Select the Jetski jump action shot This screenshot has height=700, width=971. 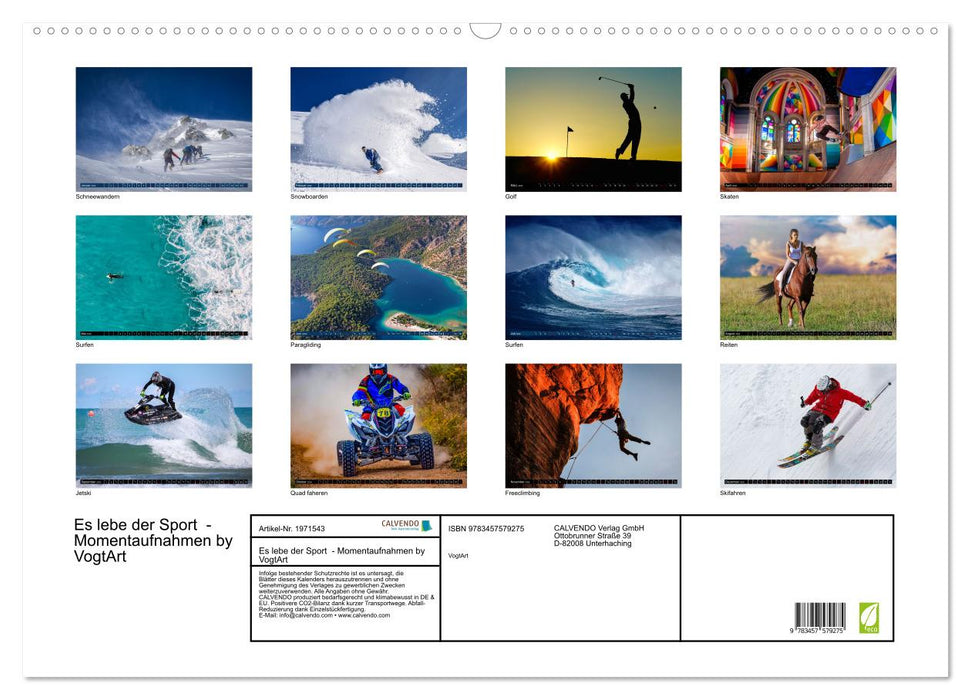[x=163, y=423]
